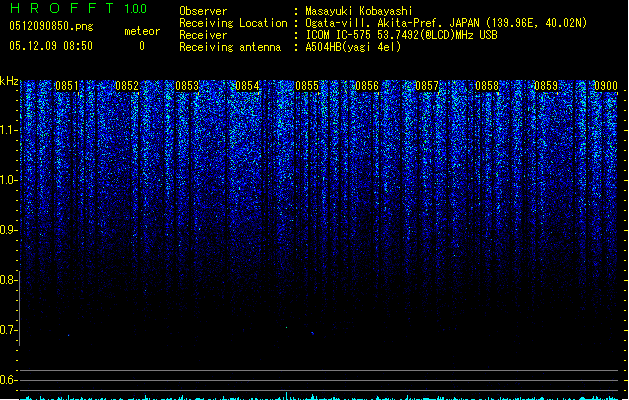Click the 0.6 kHz axis label

tap(8, 380)
